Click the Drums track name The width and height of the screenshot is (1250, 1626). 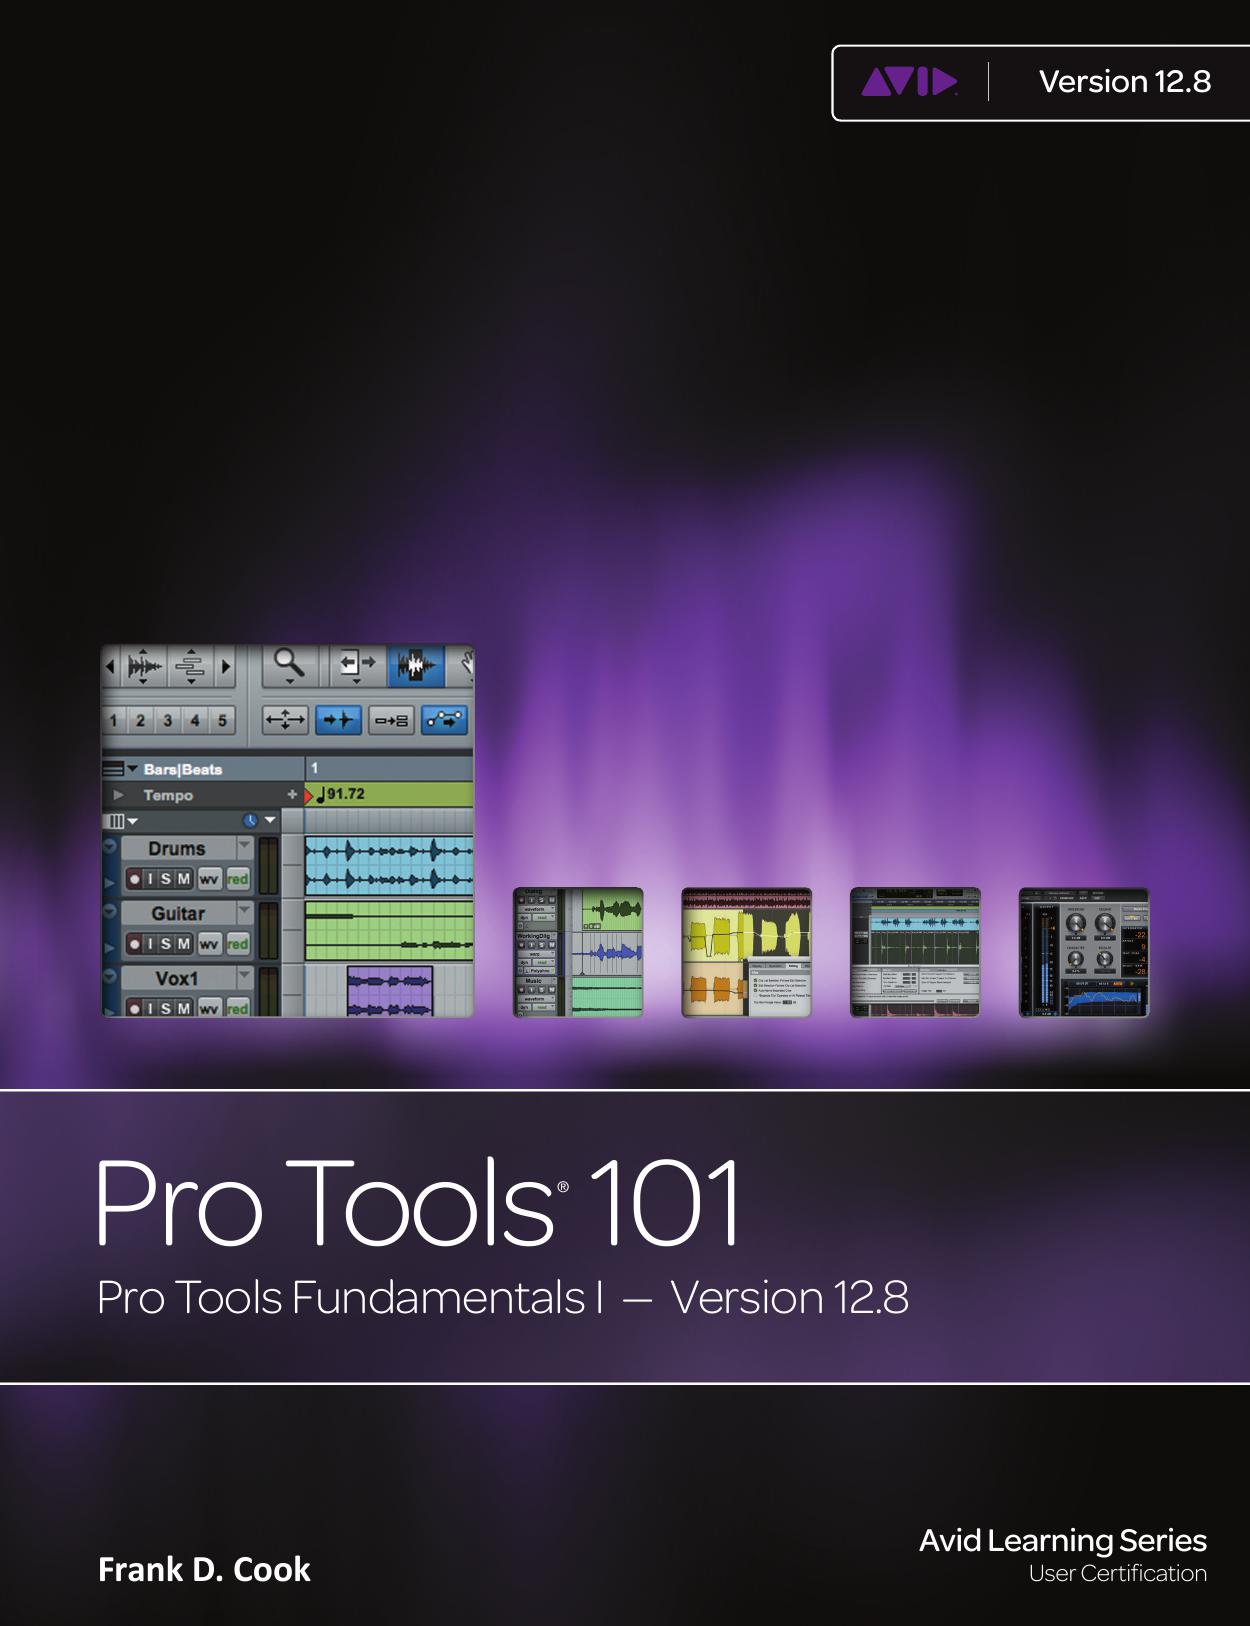point(177,848)
